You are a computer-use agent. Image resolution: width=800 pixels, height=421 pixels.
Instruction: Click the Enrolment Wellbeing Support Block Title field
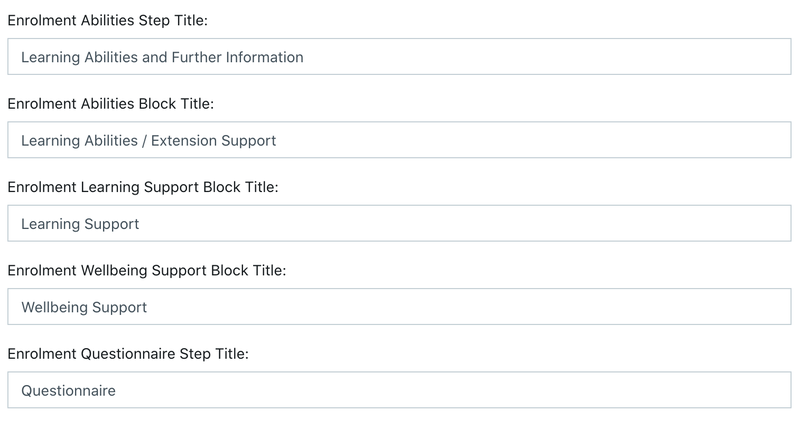point(400,307)
